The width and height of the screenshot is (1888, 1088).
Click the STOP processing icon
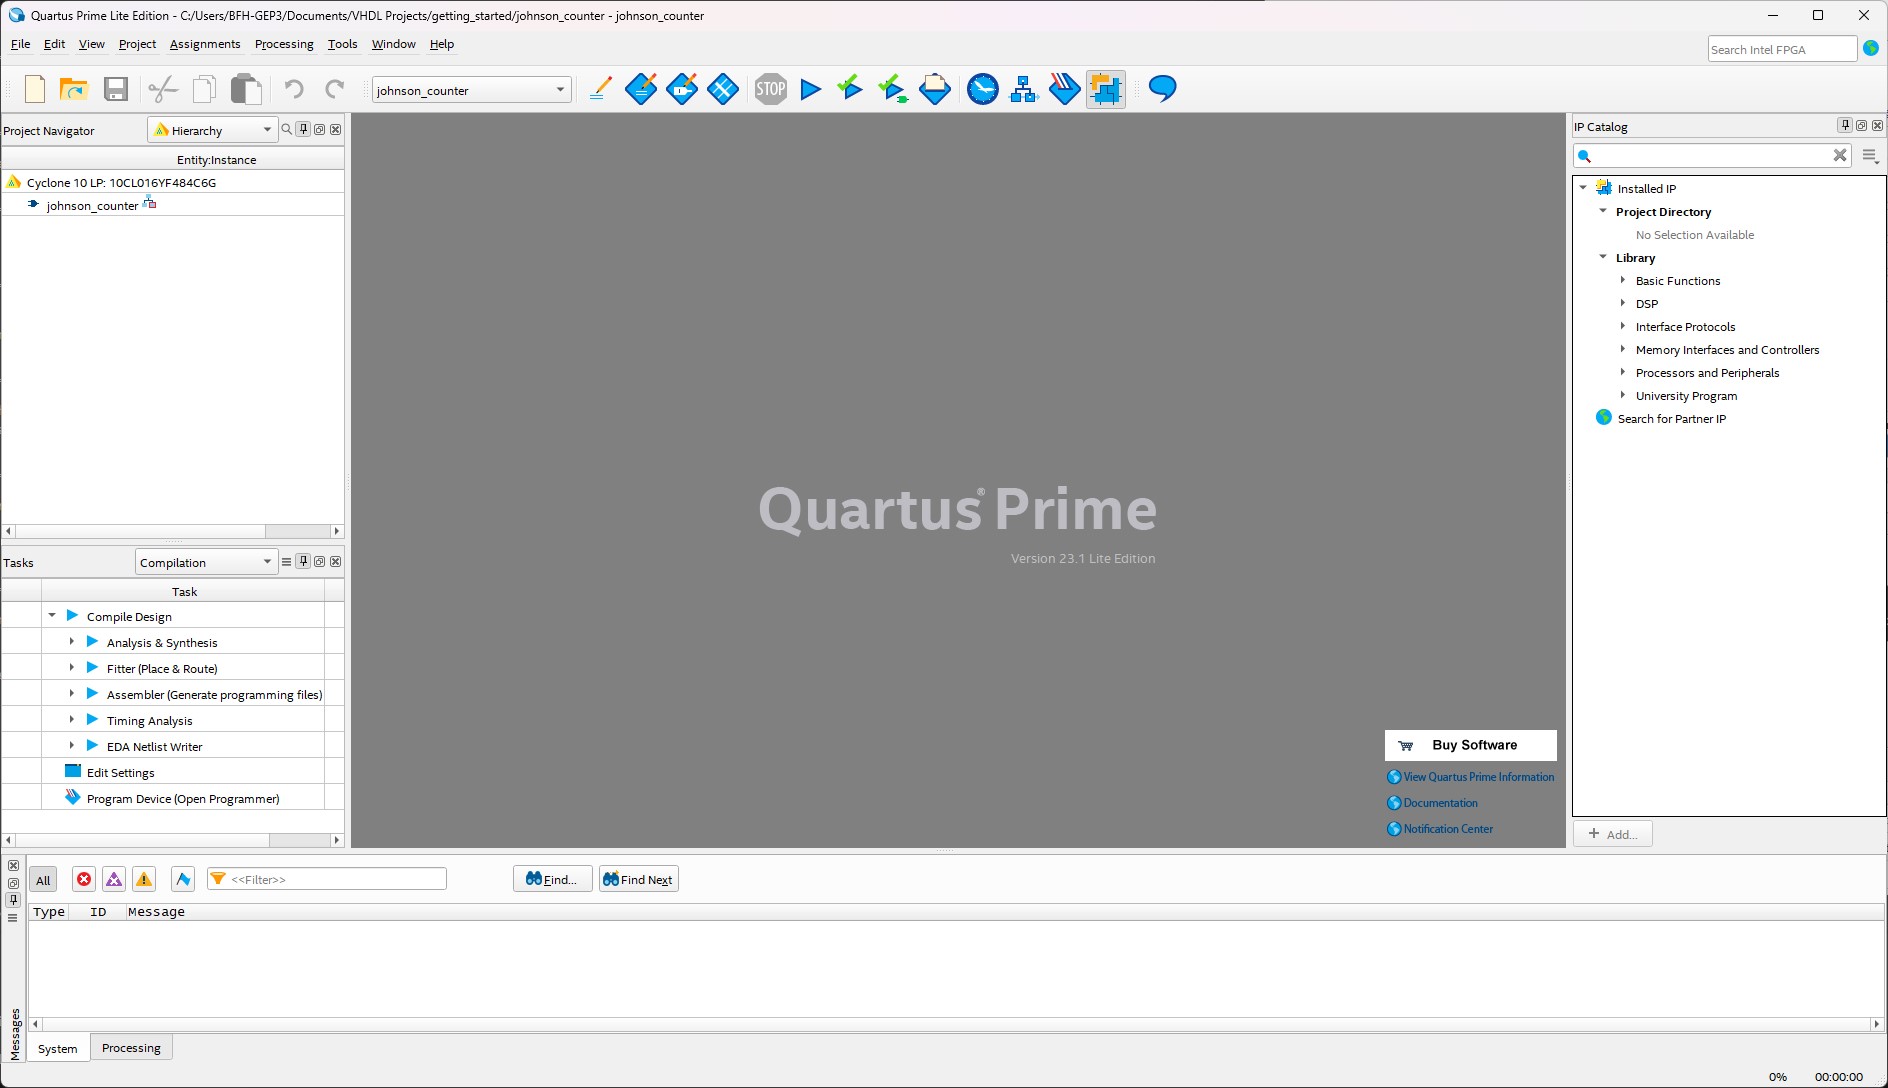coord(771,90)
